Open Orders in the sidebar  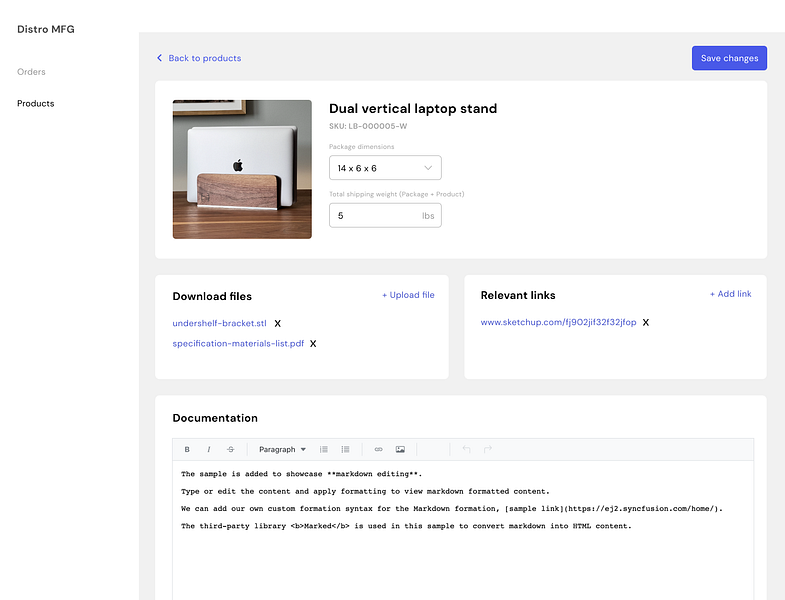[31, 72]
